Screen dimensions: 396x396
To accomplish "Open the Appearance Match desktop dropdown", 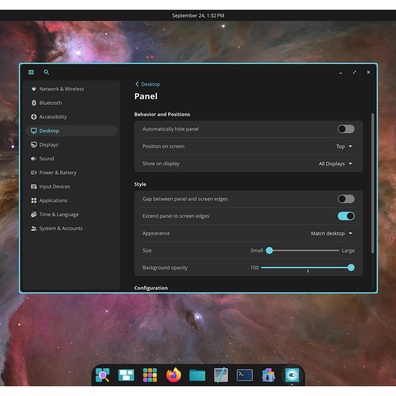I will click(331, 233).
